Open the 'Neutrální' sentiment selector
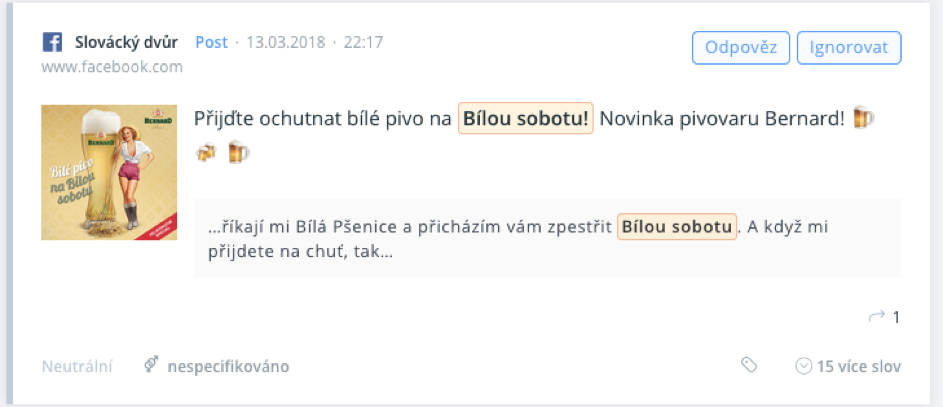Screen dimensions: 943x407 tap(77, 366)
